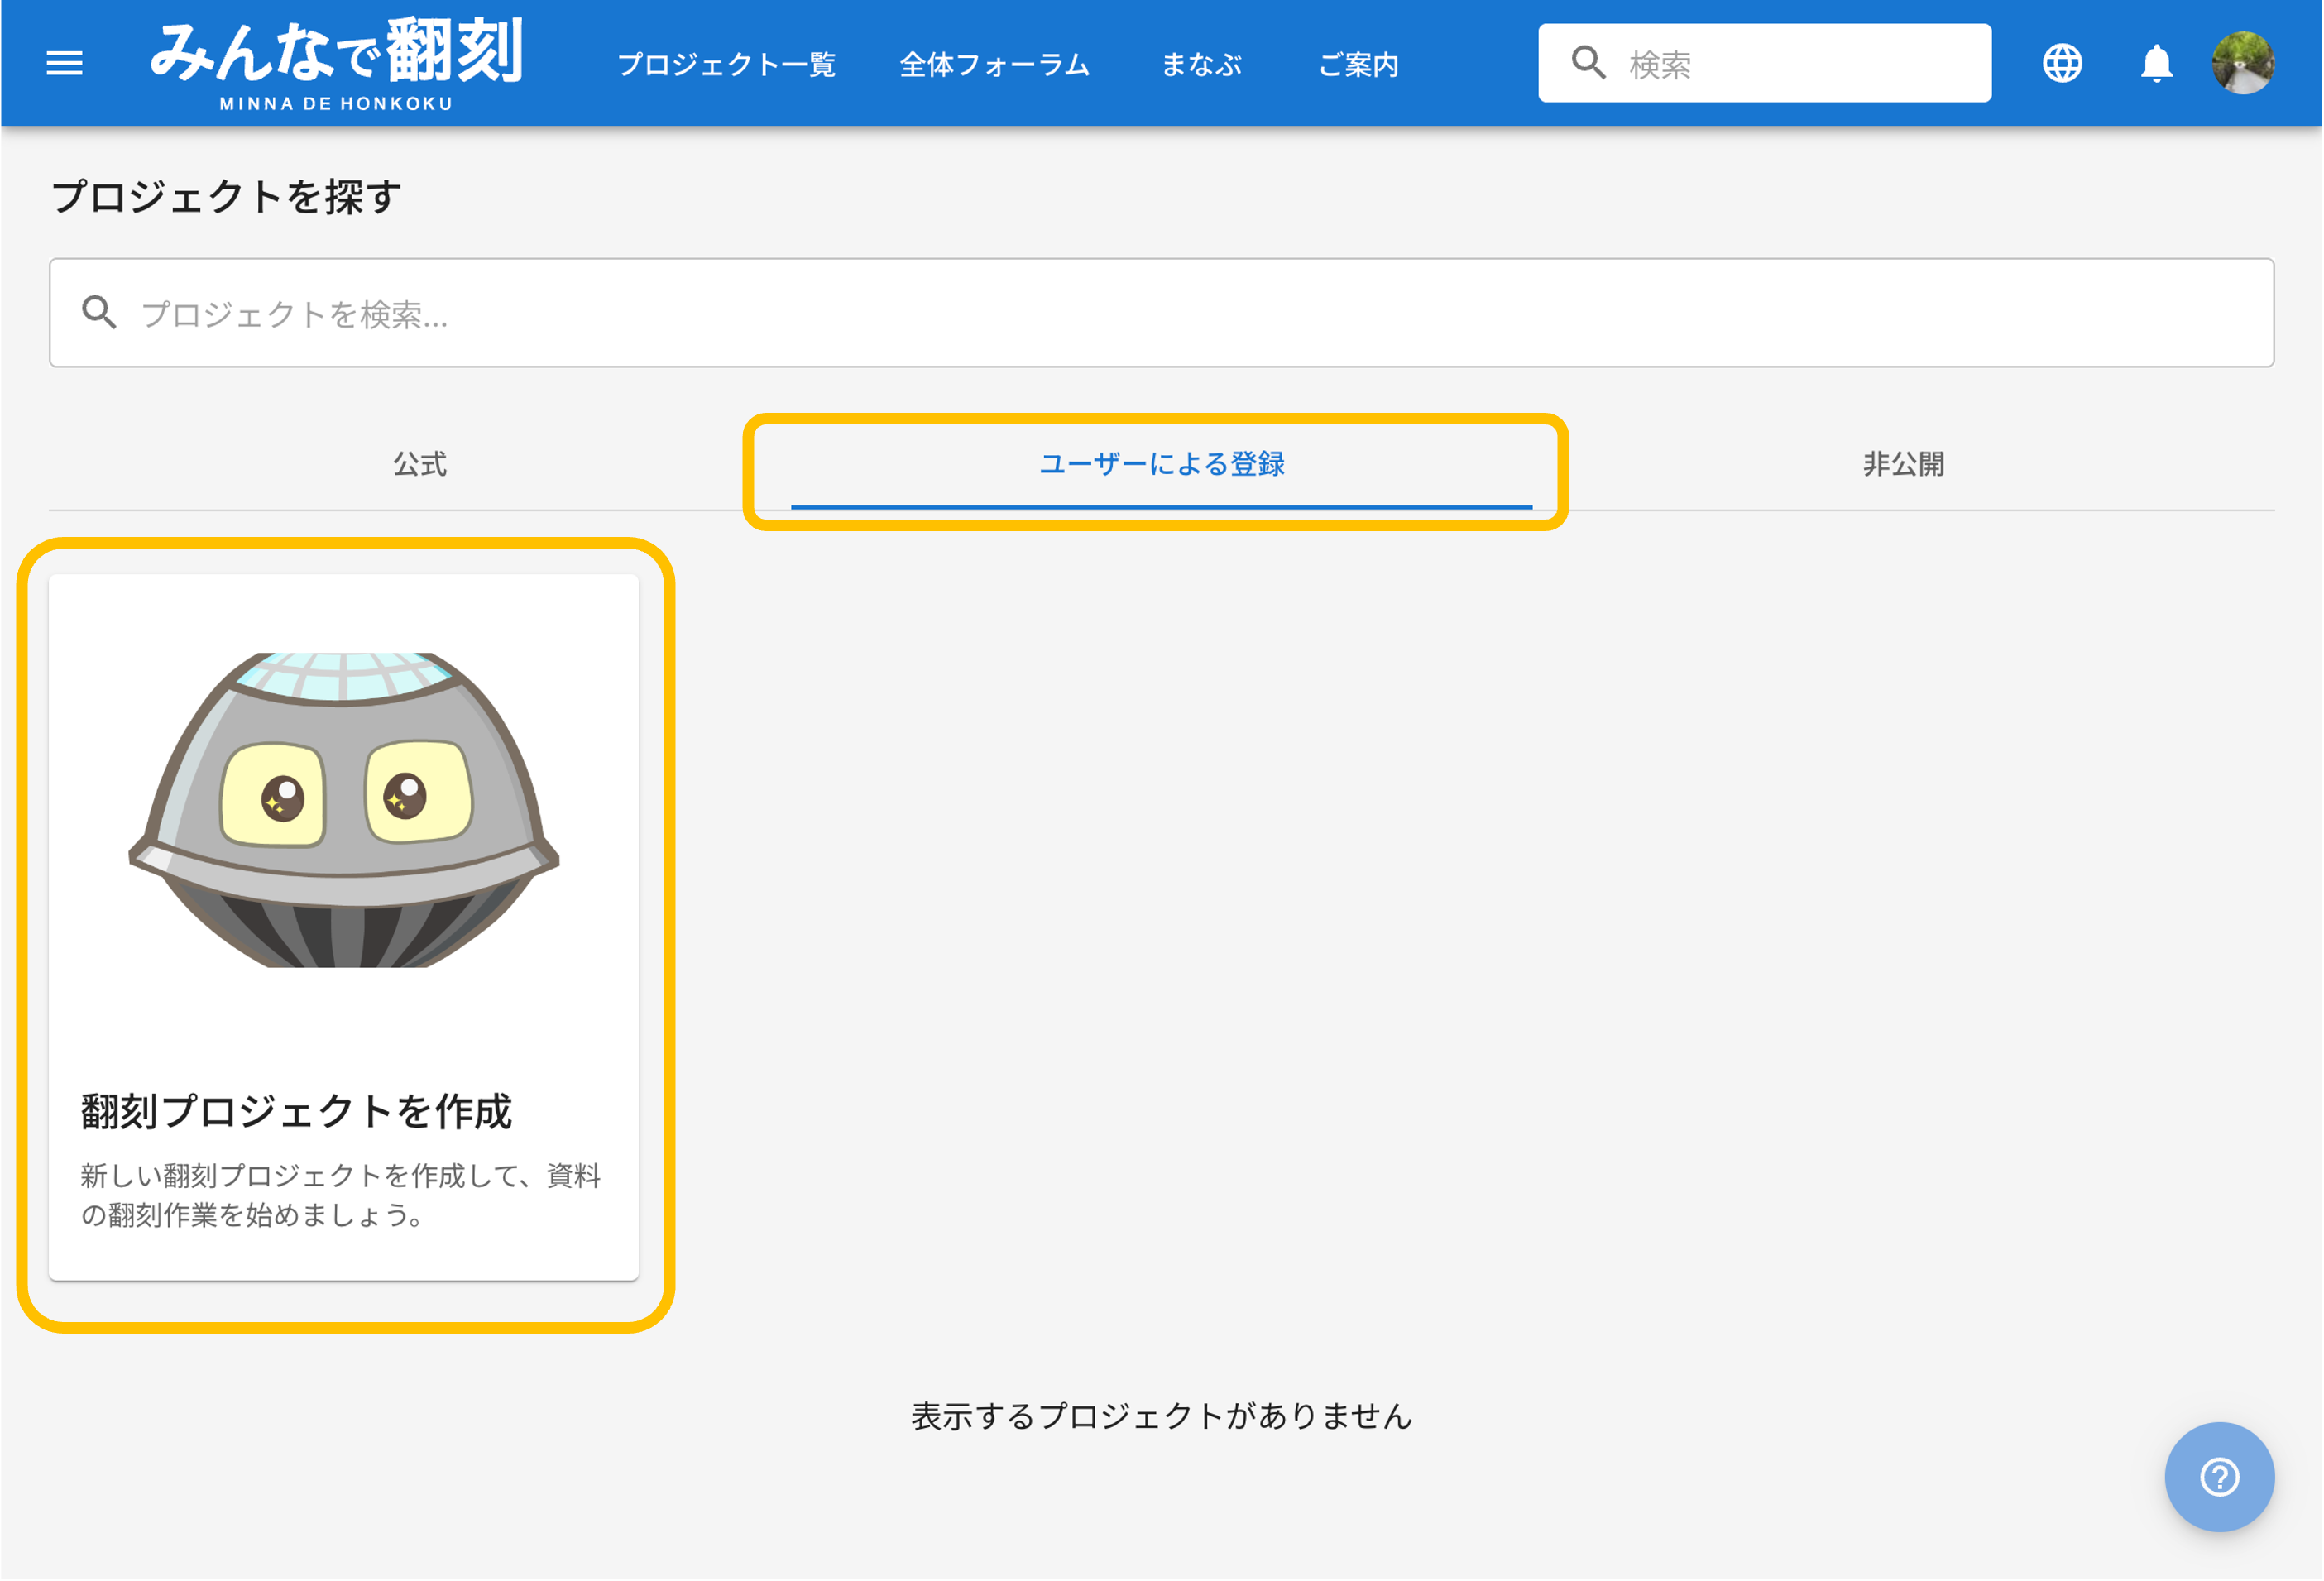Click the robot mascot card image

(343, 810)
